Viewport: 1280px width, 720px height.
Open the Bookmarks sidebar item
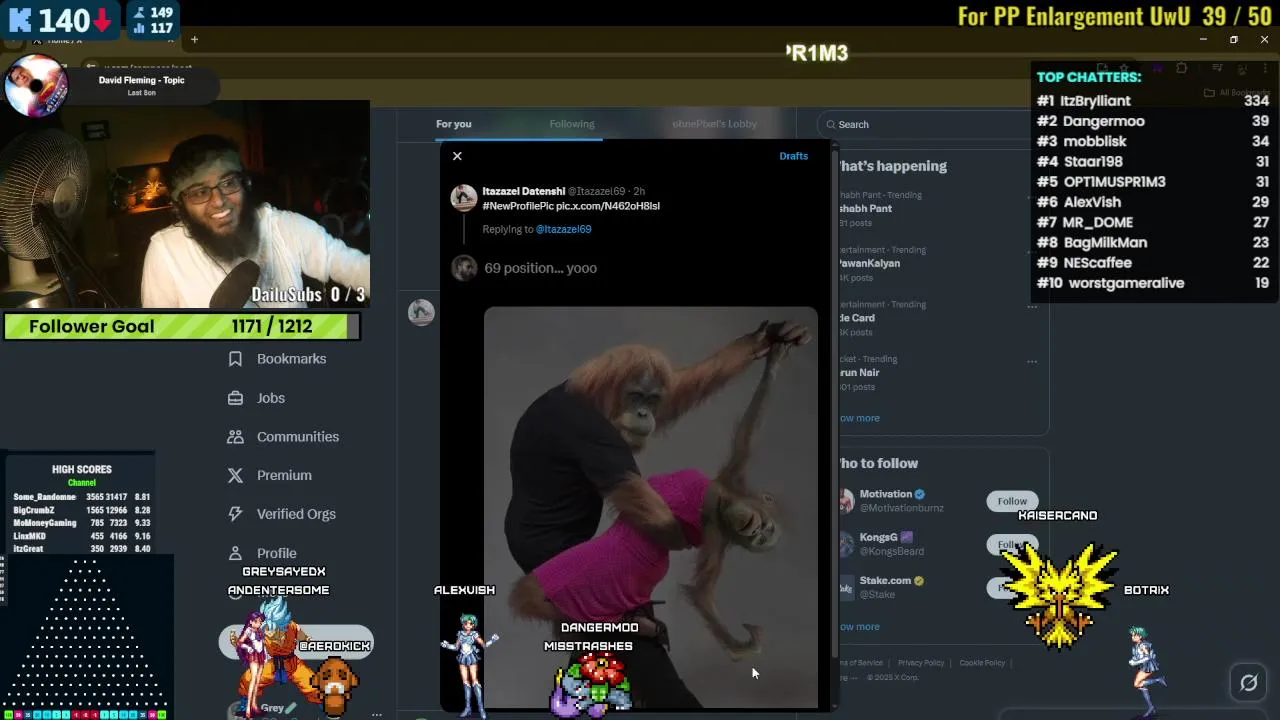pyautogui.click(x=277, y=359)
